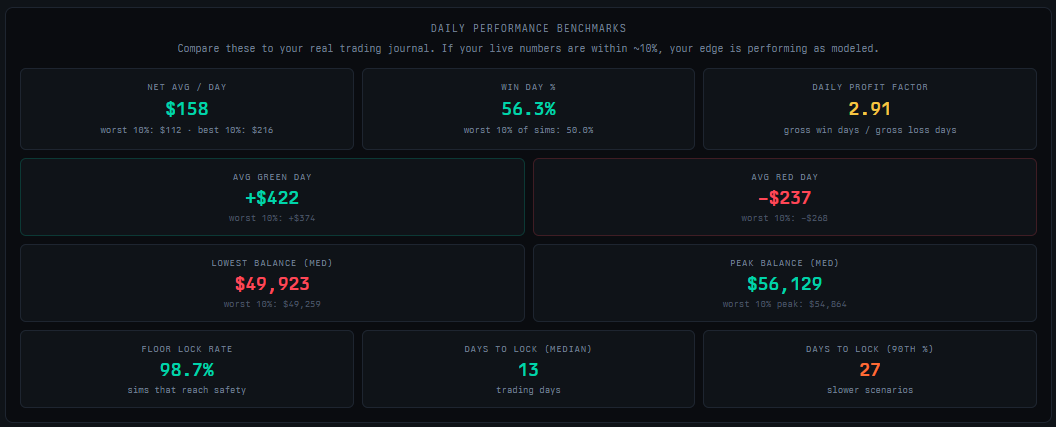The width and height of the screenshot is (1056, 427).
Task: Click 'worst 10%: $49,259' text
Action: (x=272, y=304)
